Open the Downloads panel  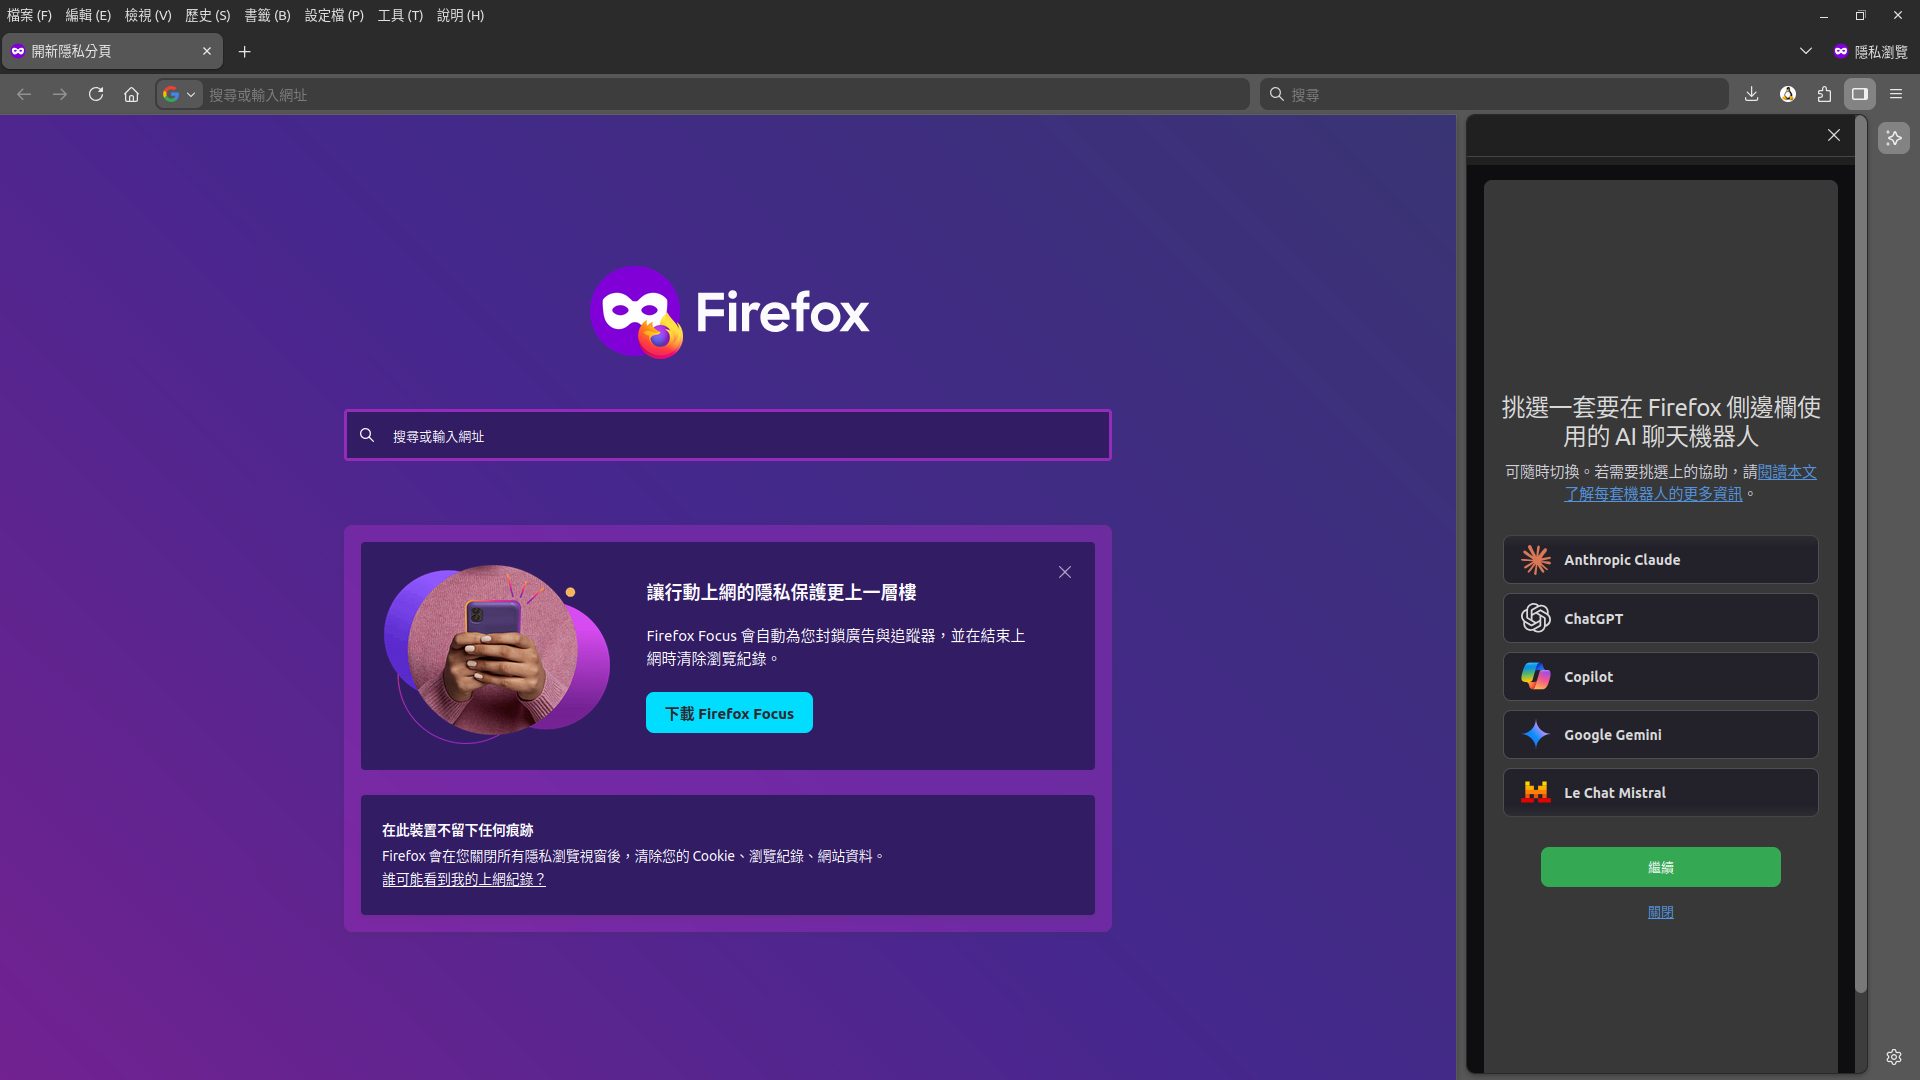1751,94
